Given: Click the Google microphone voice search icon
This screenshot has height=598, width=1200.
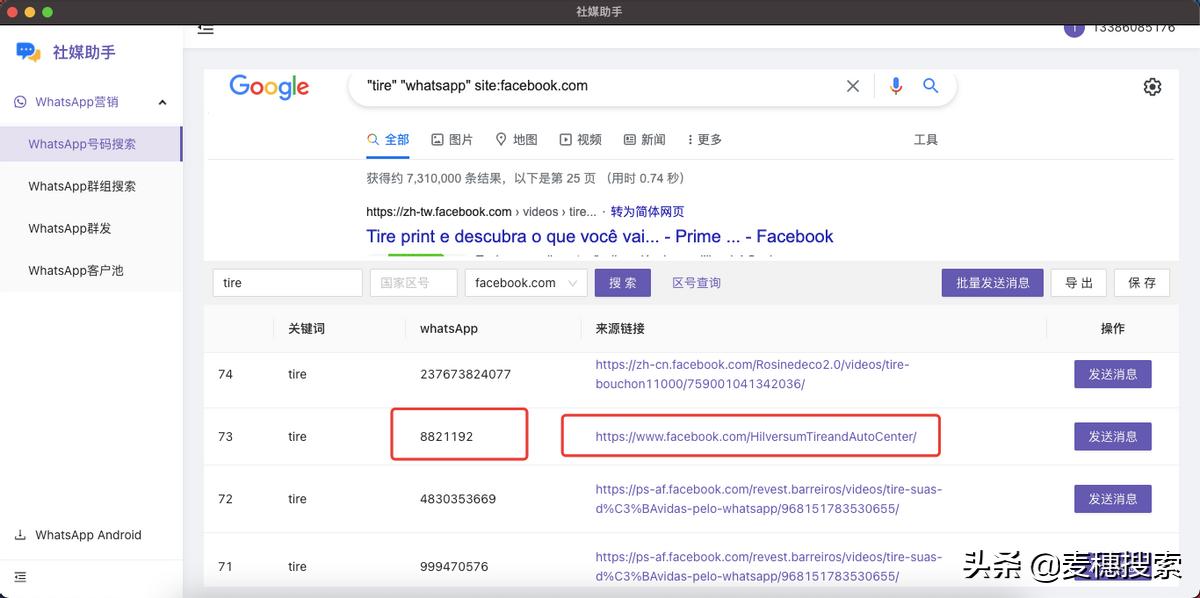Looking at the screenshot, I should coord(896,86).
